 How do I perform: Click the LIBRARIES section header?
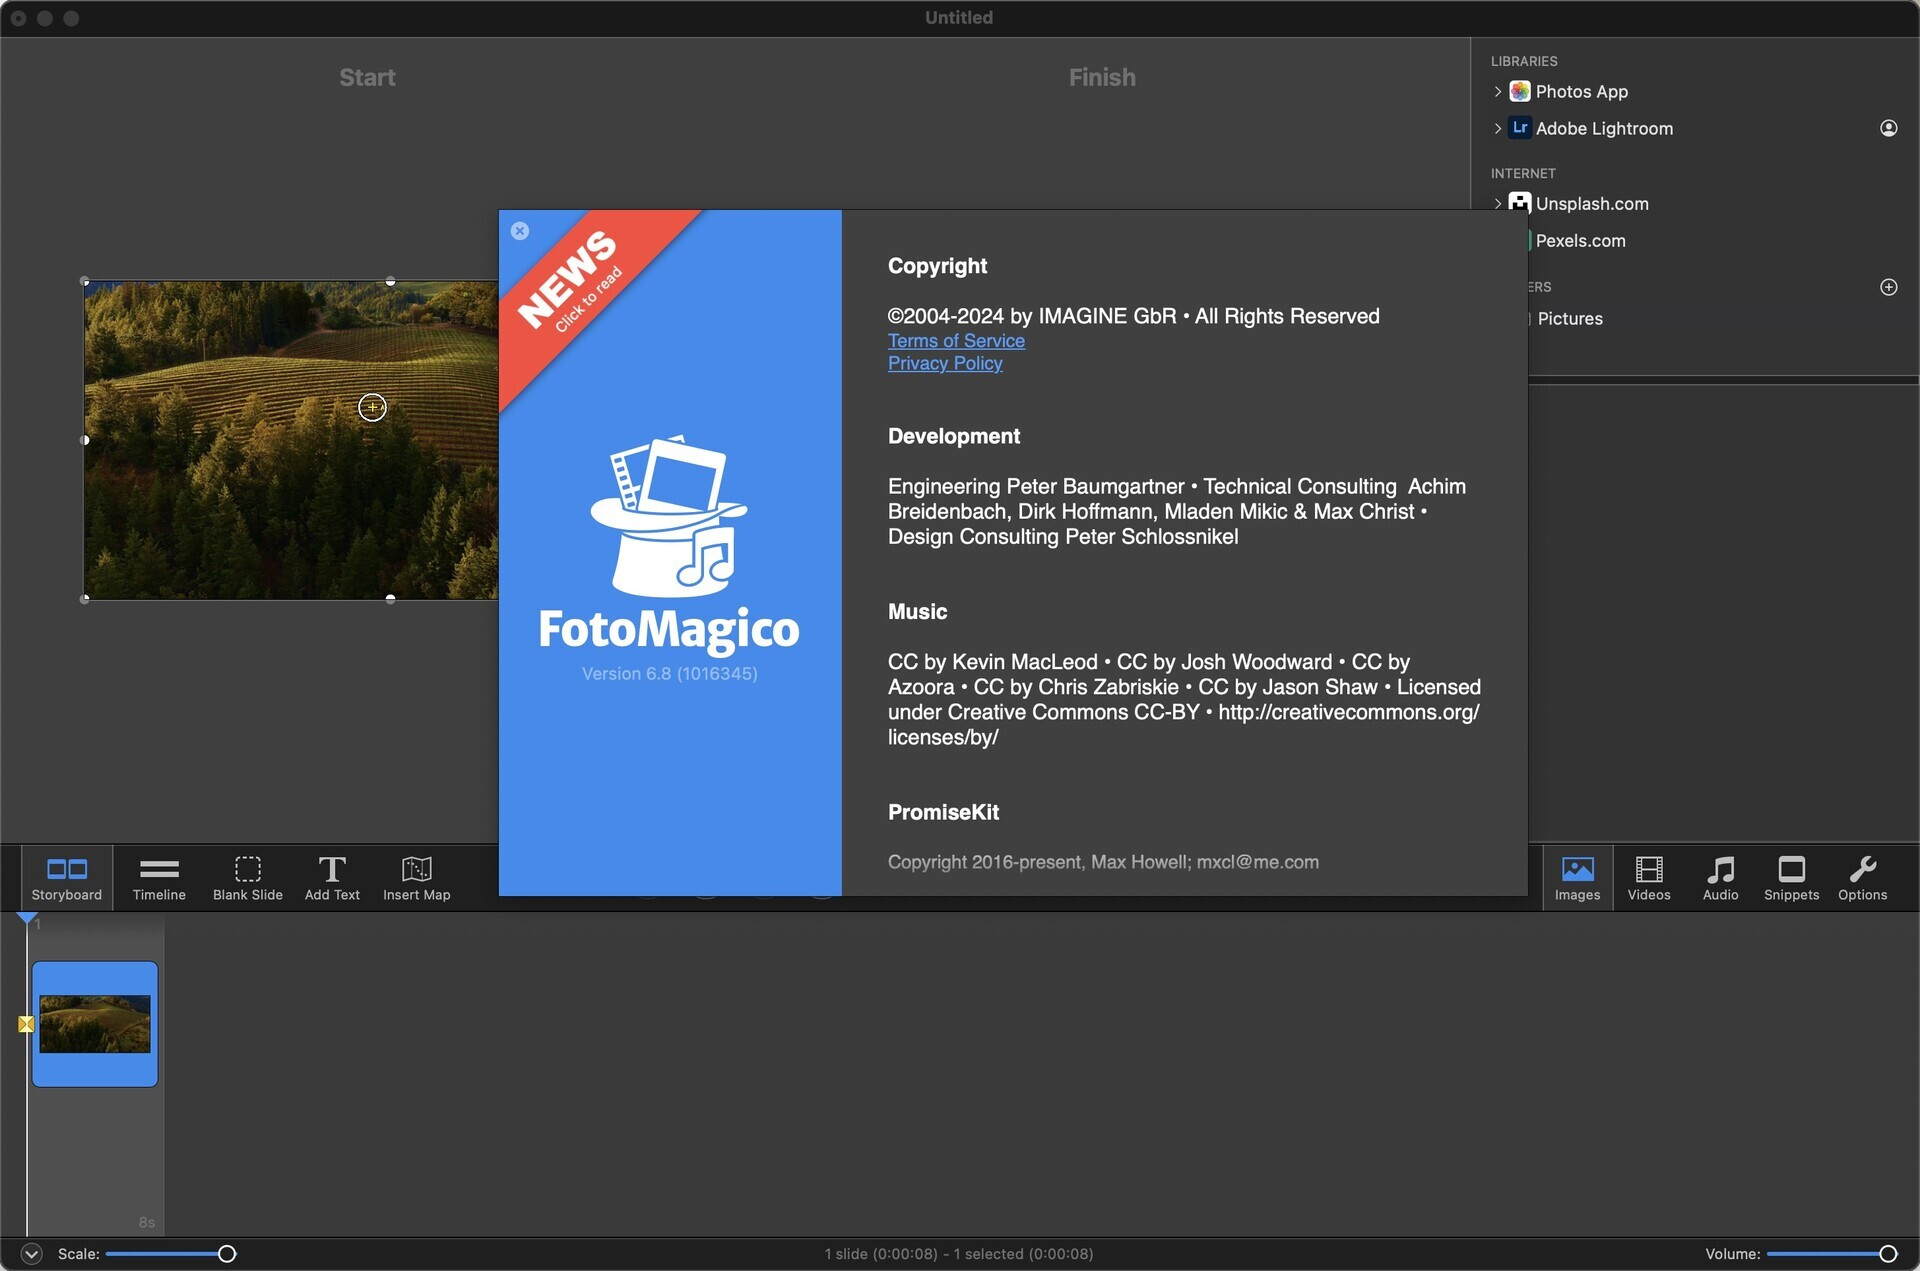1524,61
